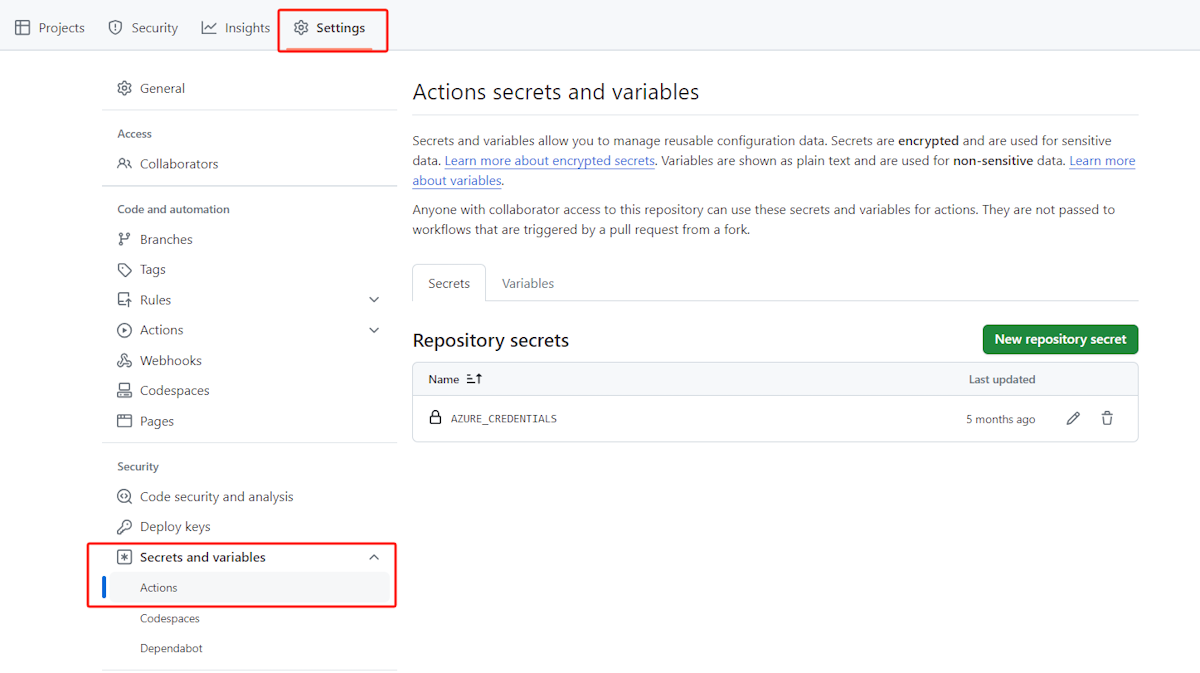The width and height of the screenshot is (1200, 673).
Task: Open General settings via the gear icon
Action: pos(124,88)
